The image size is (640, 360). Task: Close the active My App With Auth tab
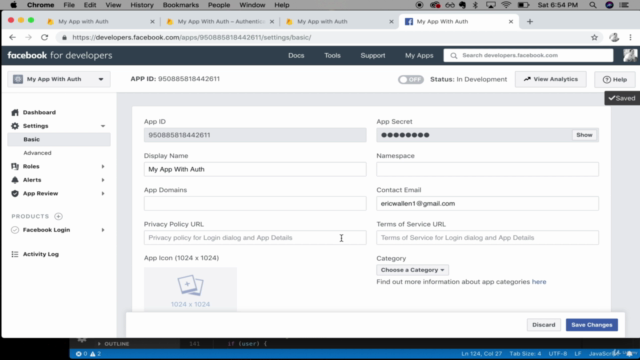pyautogui.click(x=511, y=22)
